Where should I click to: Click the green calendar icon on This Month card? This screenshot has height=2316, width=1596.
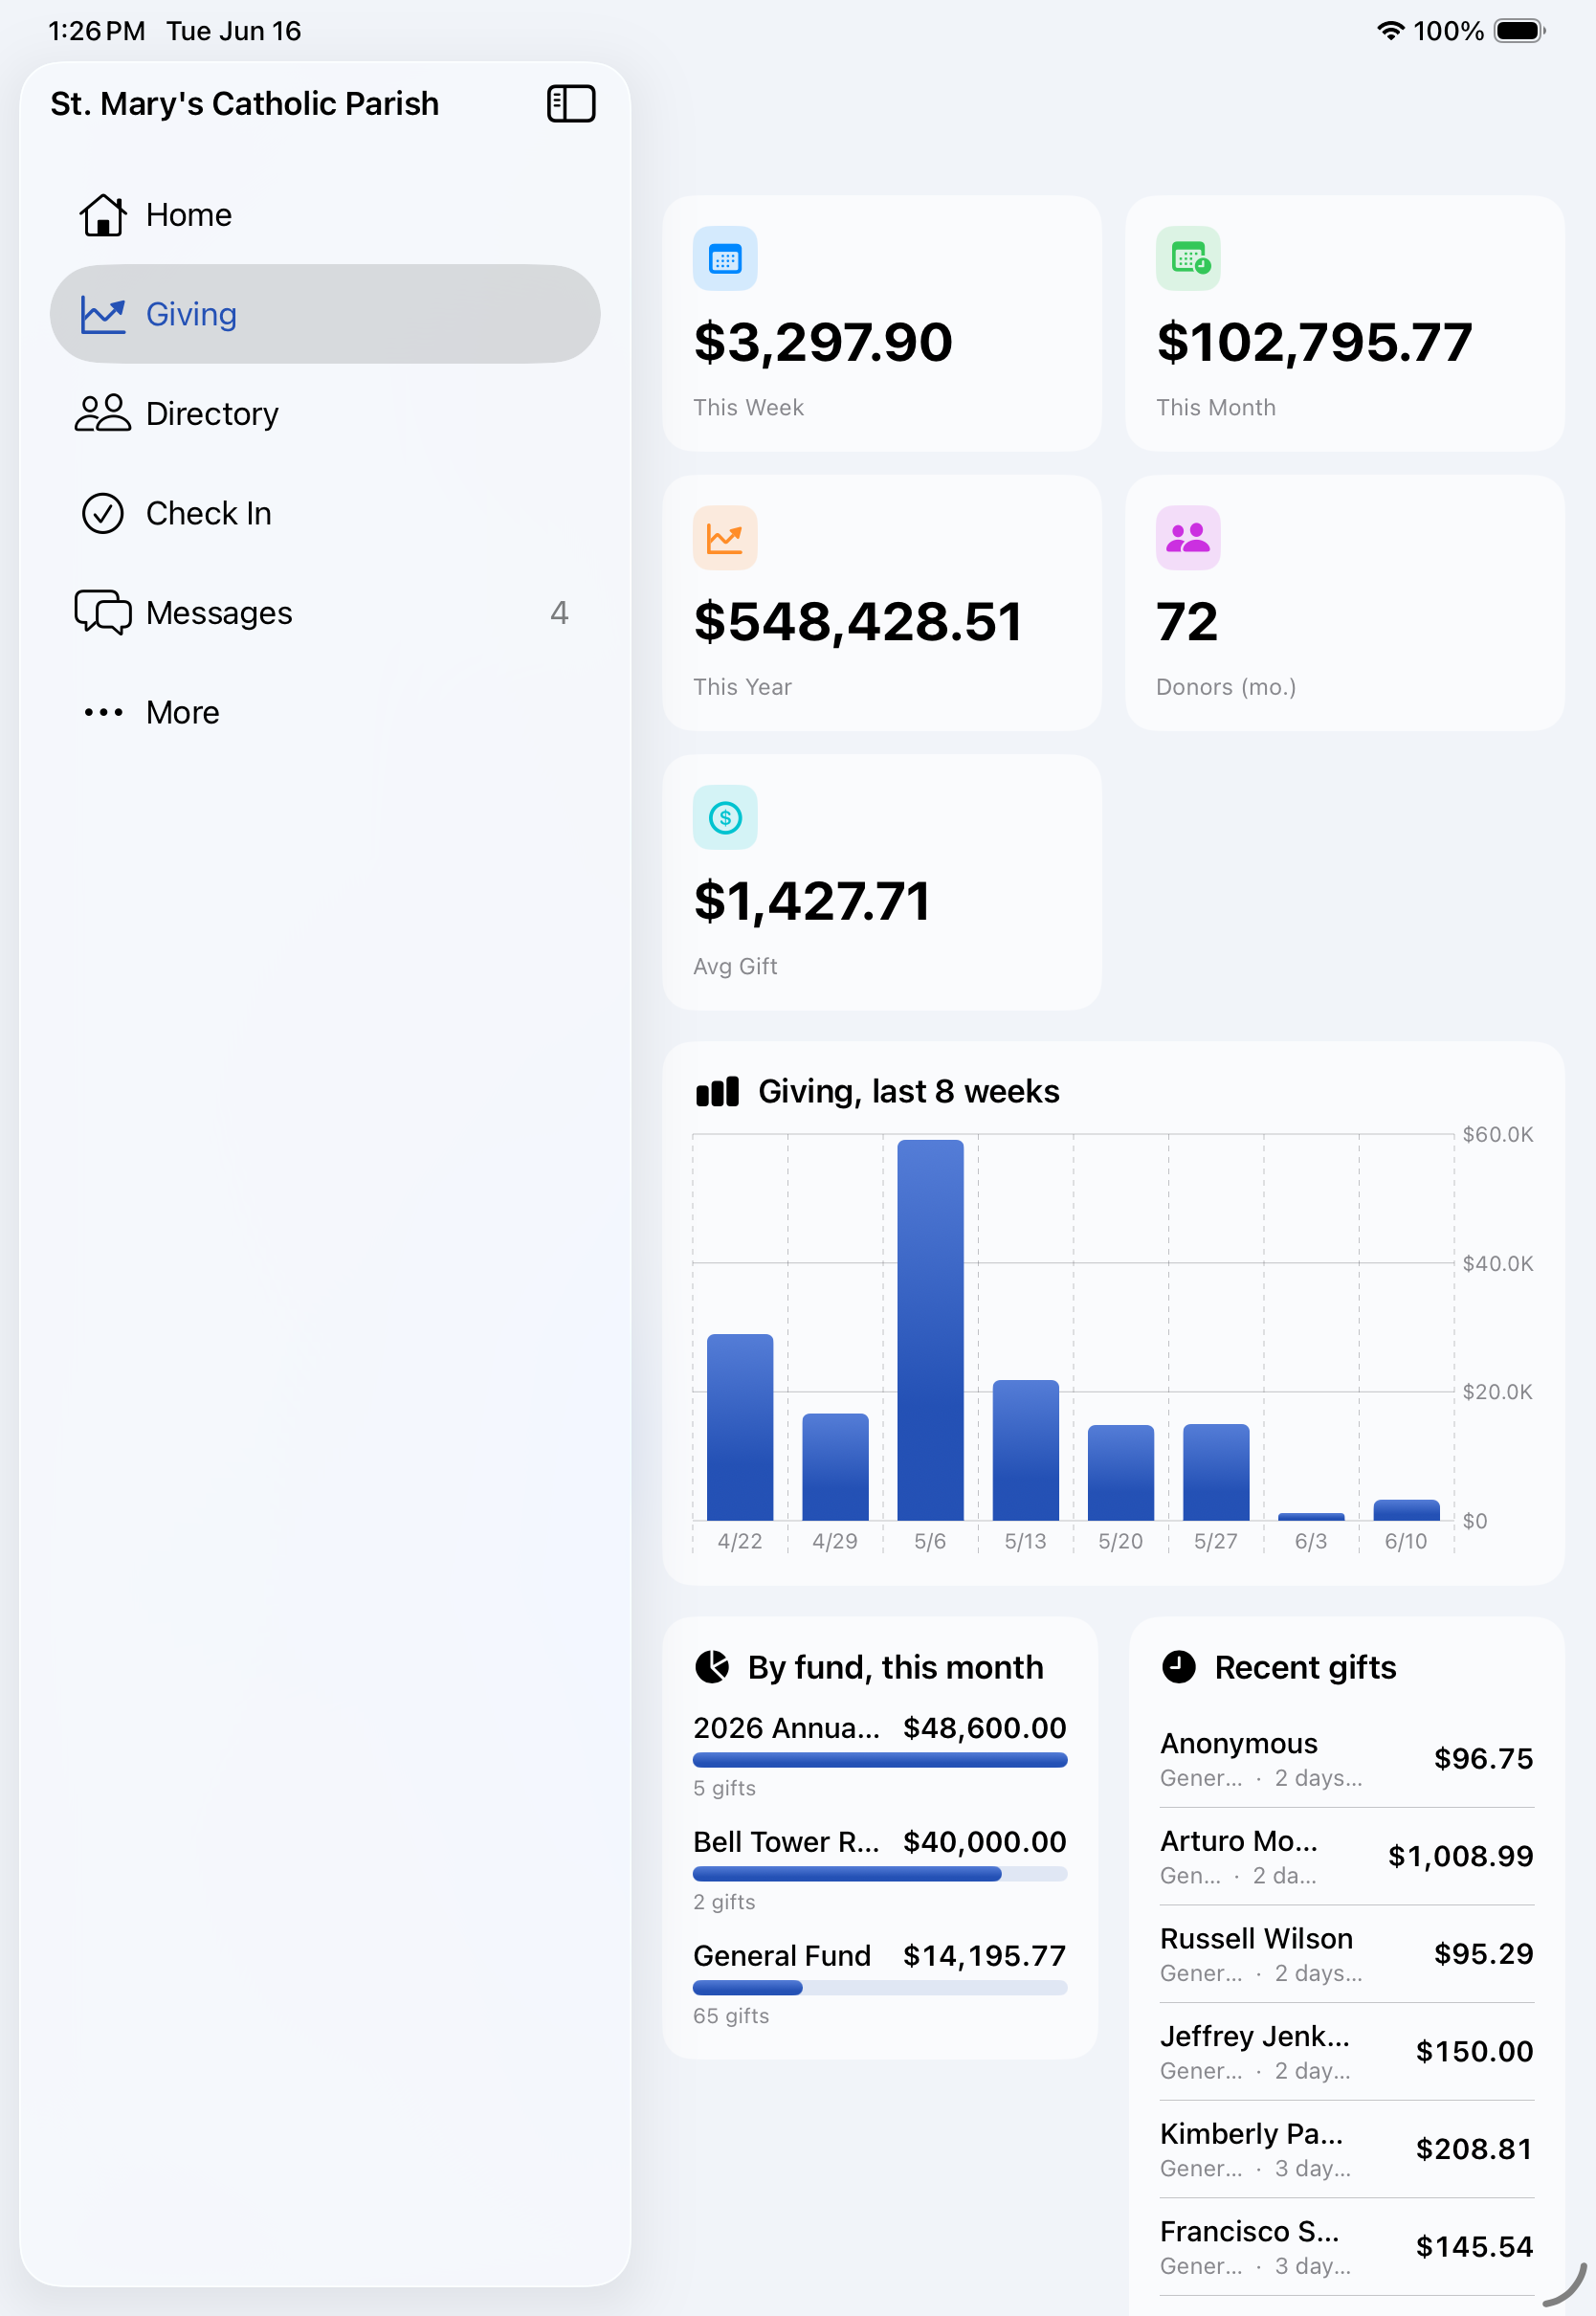1188,259
